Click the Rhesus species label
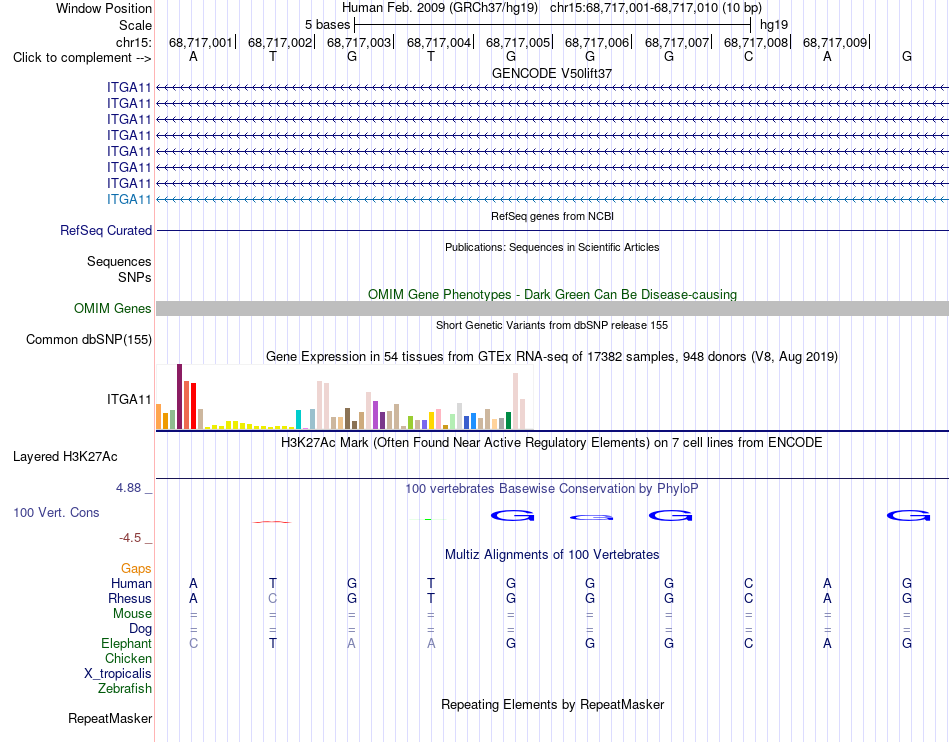 tap(130, 598)
